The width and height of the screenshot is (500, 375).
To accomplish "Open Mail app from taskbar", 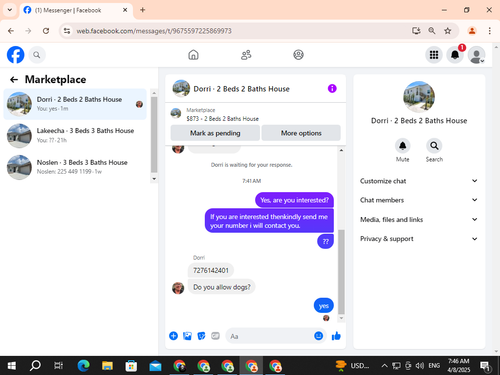I will click(155, 366).
